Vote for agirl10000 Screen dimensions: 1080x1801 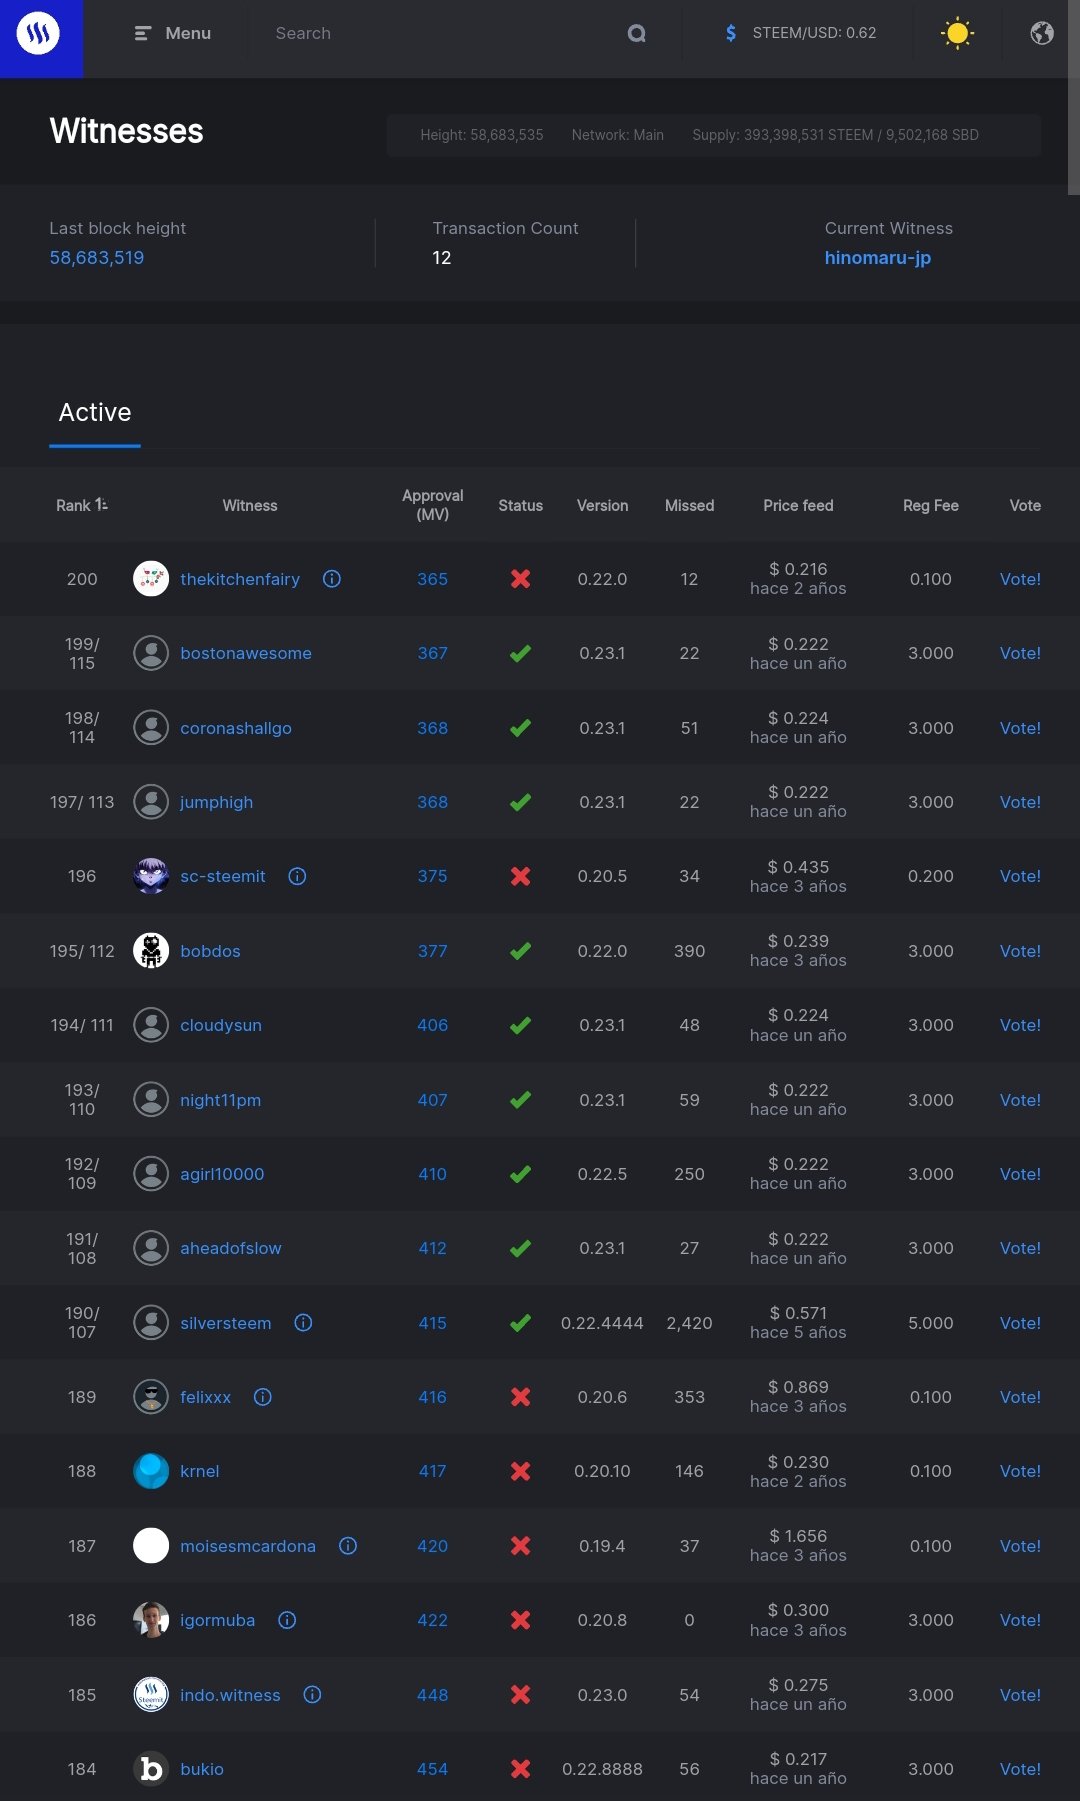tap(1020, 1174)
